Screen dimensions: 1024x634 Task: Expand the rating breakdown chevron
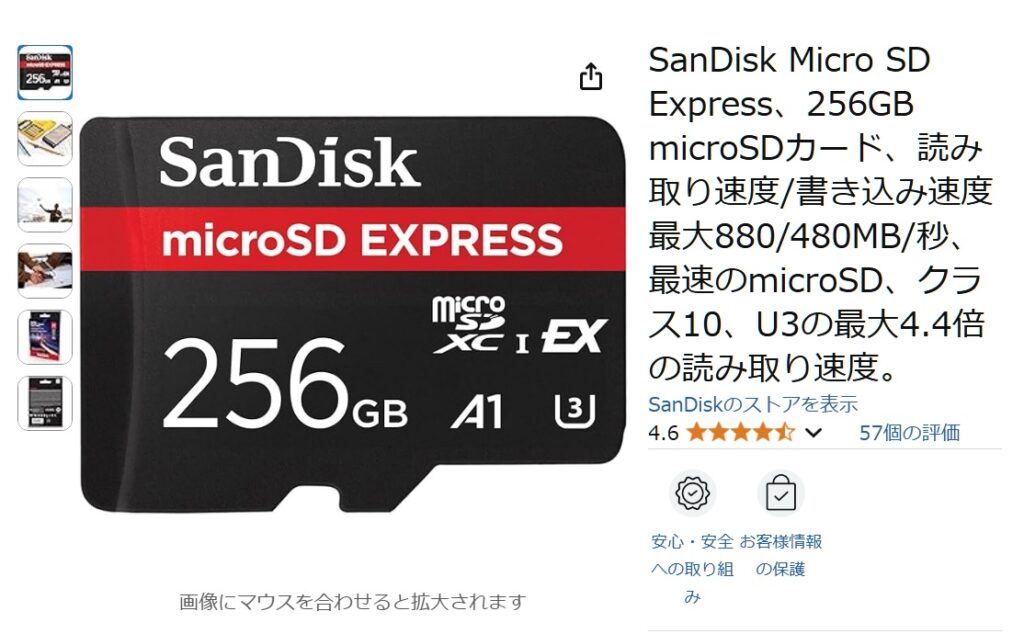click(x=813, y=432)
